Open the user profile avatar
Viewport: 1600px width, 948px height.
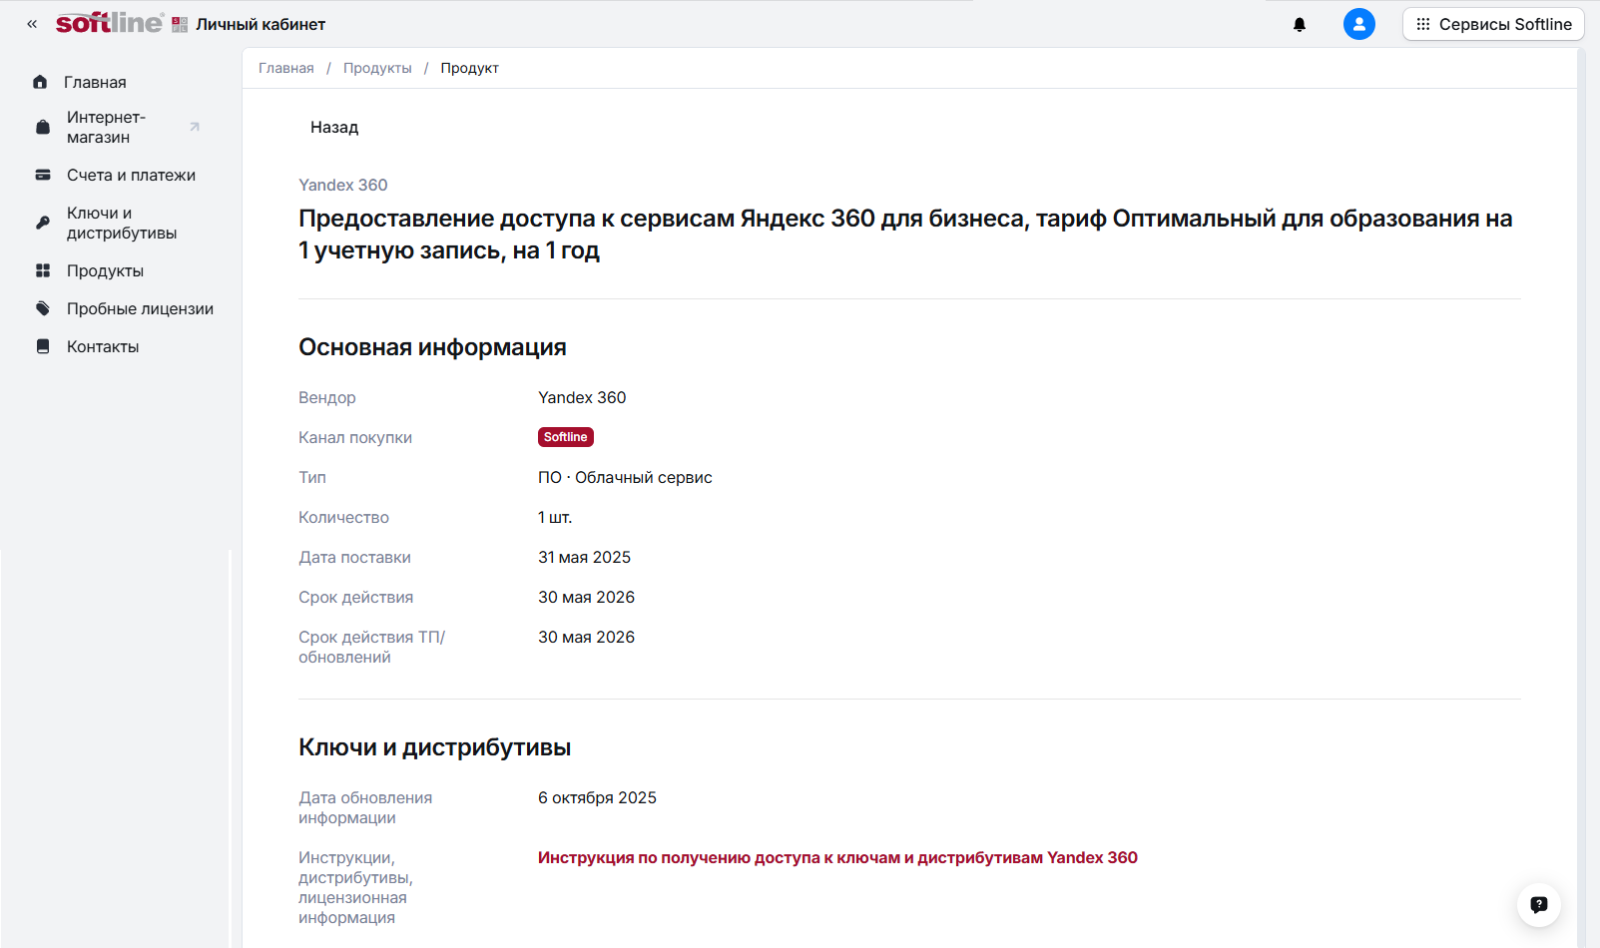(x=1358, y=24)
